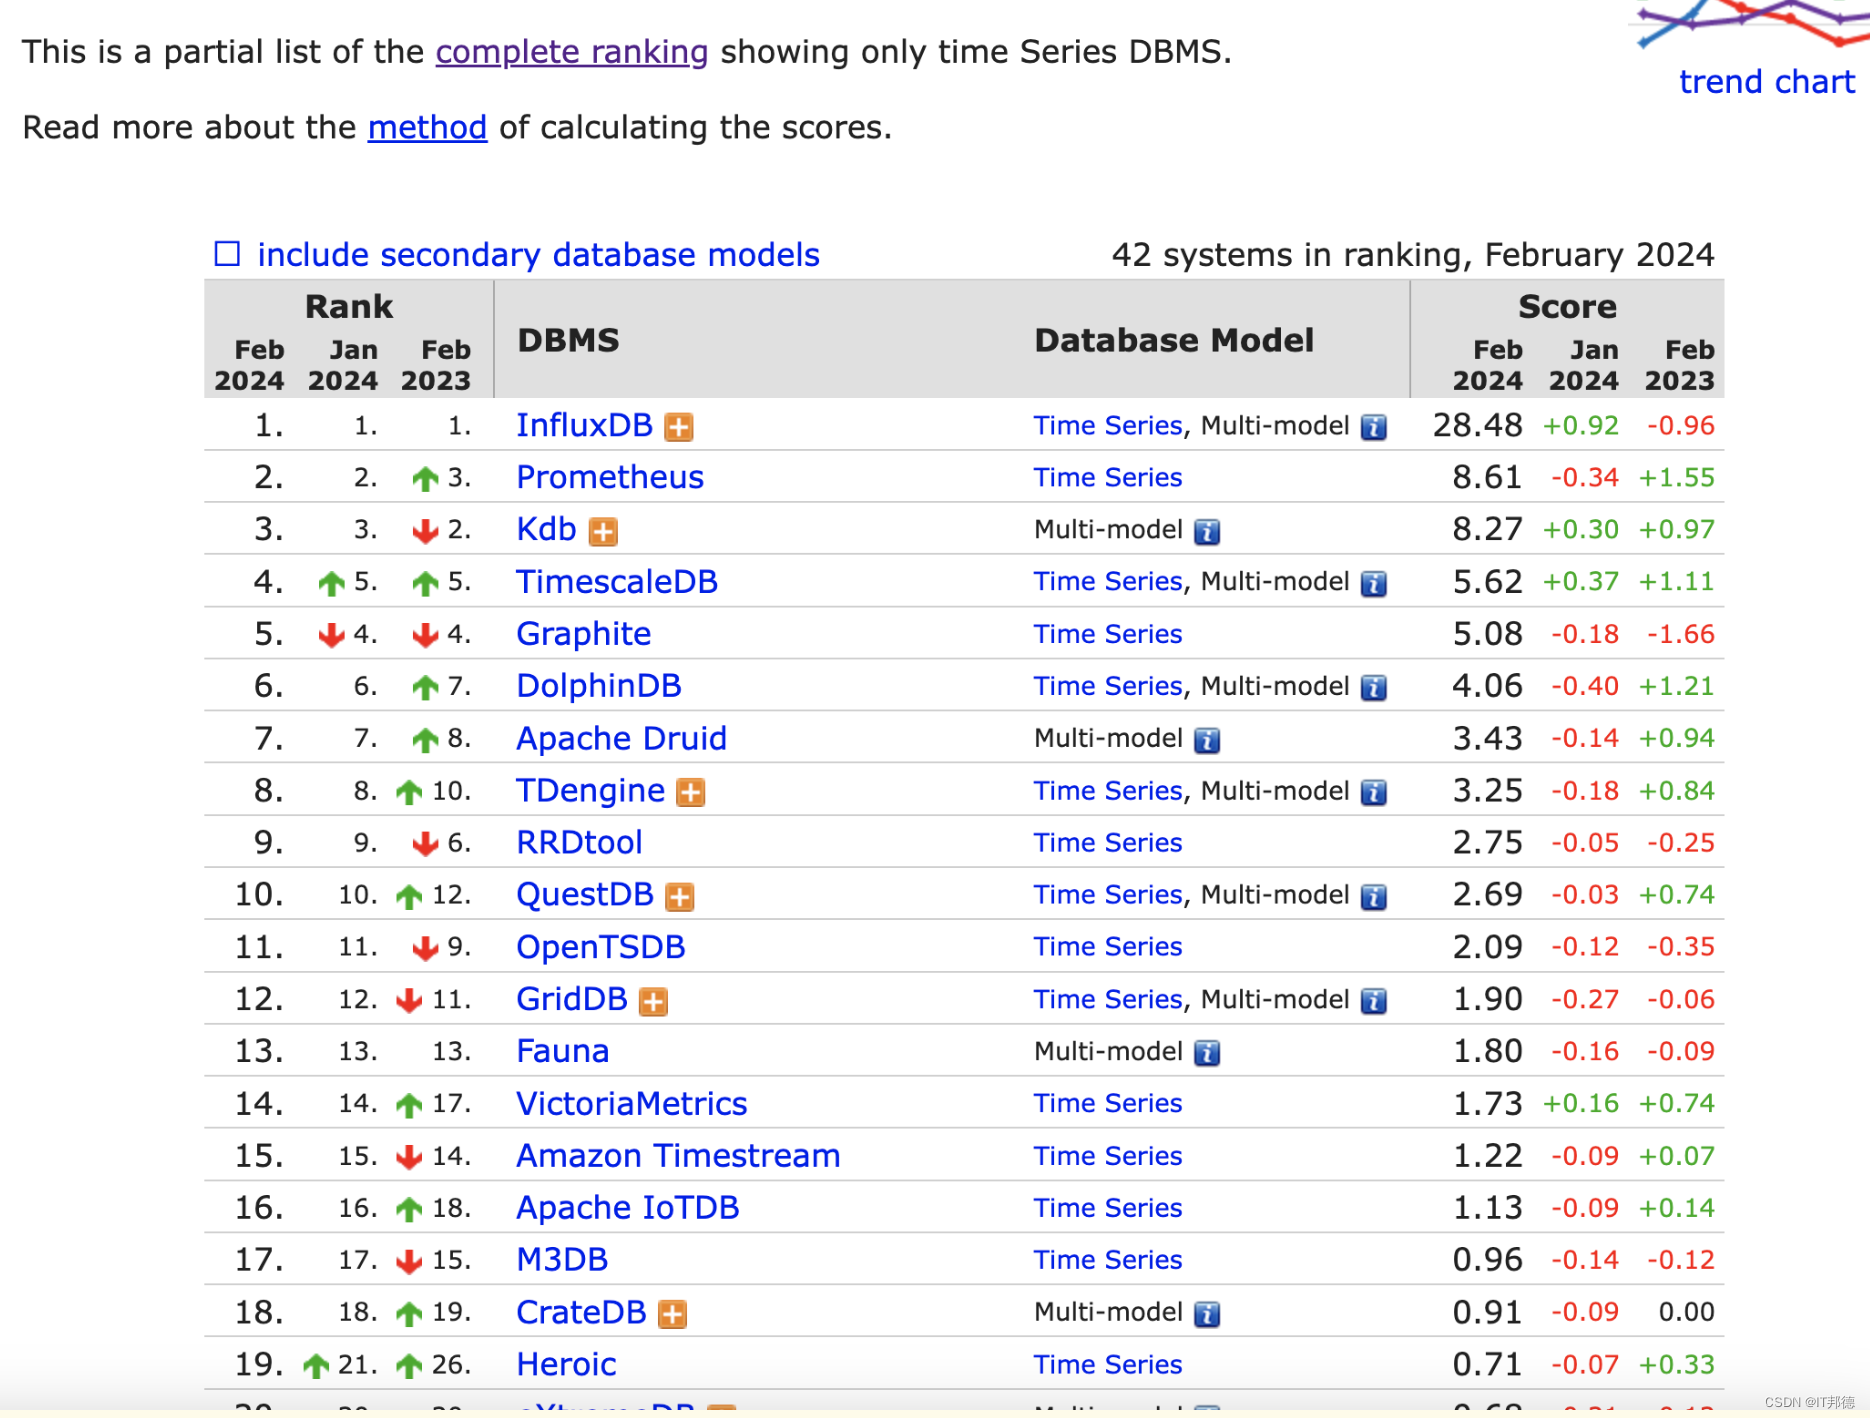Open the RRDtool database link
Screen dimensions: 1870x1418
(579, 842)
